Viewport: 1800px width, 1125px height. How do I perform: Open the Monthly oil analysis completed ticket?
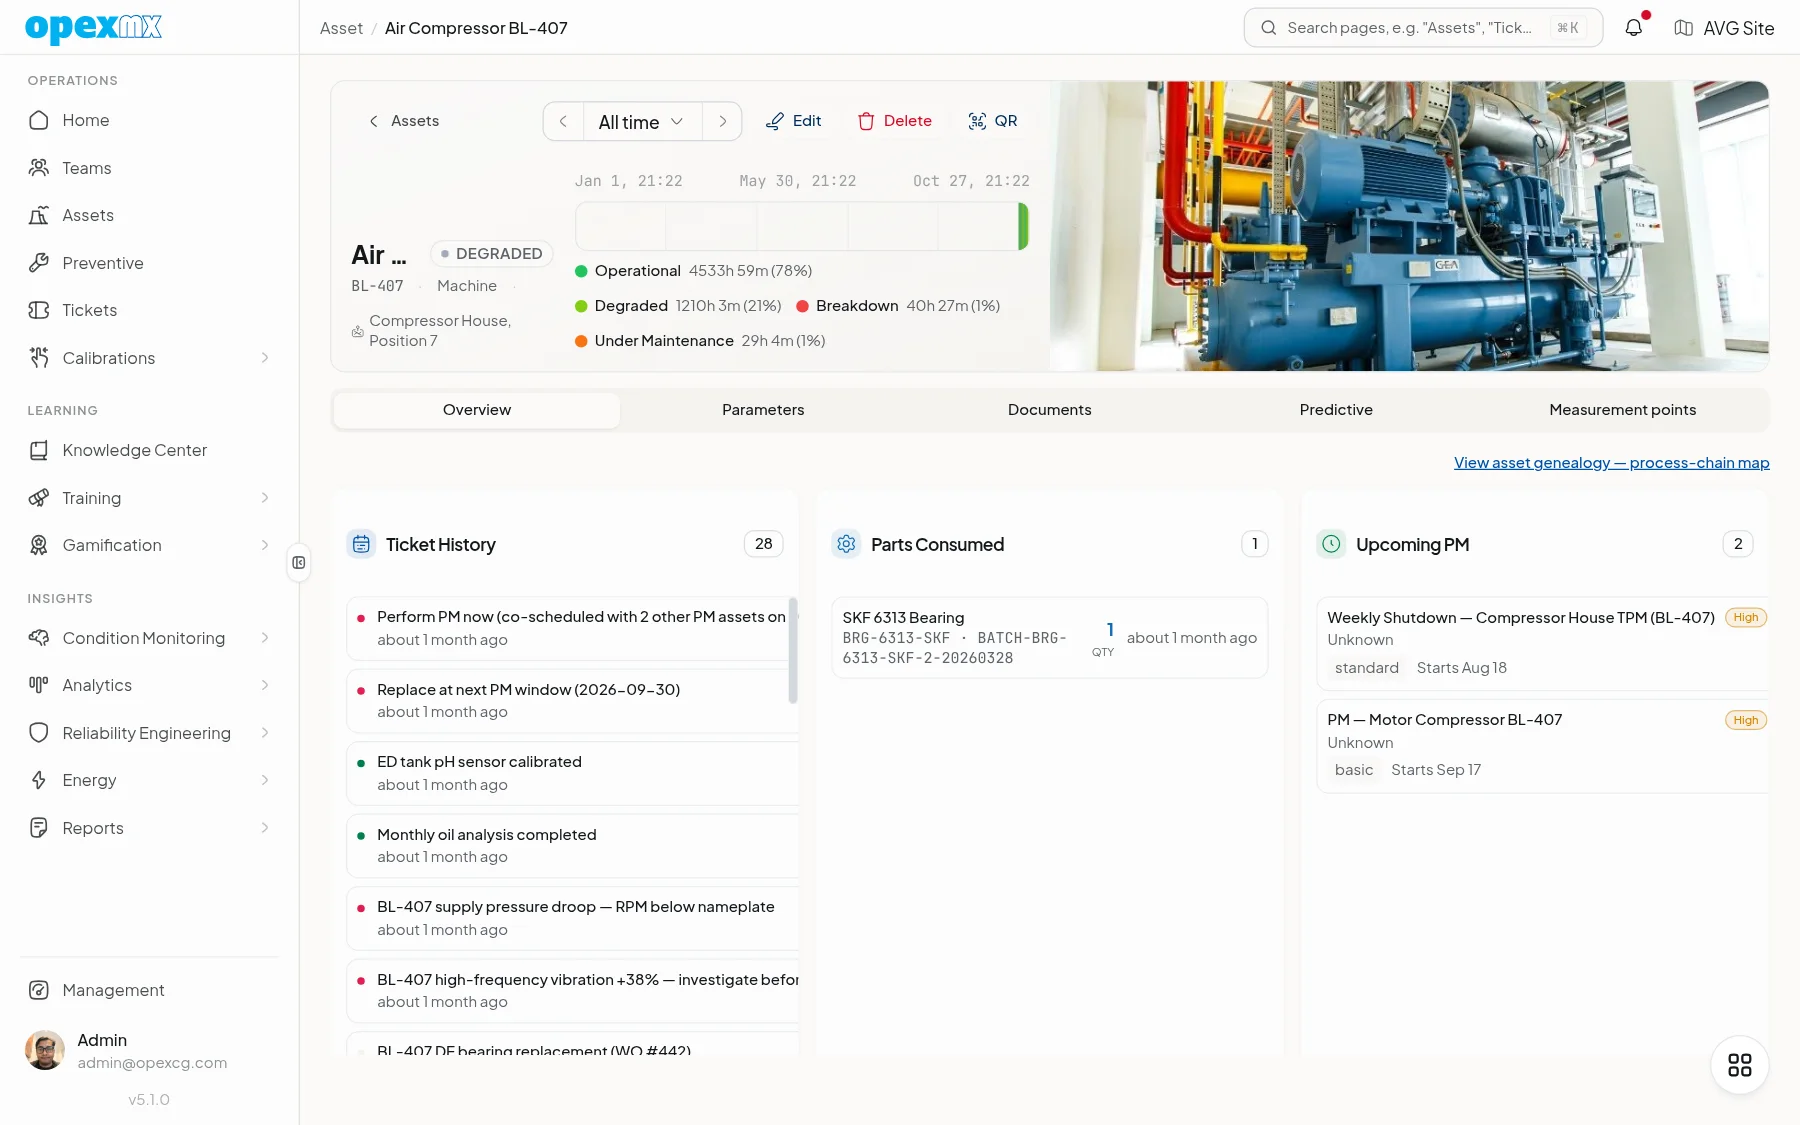573,846
